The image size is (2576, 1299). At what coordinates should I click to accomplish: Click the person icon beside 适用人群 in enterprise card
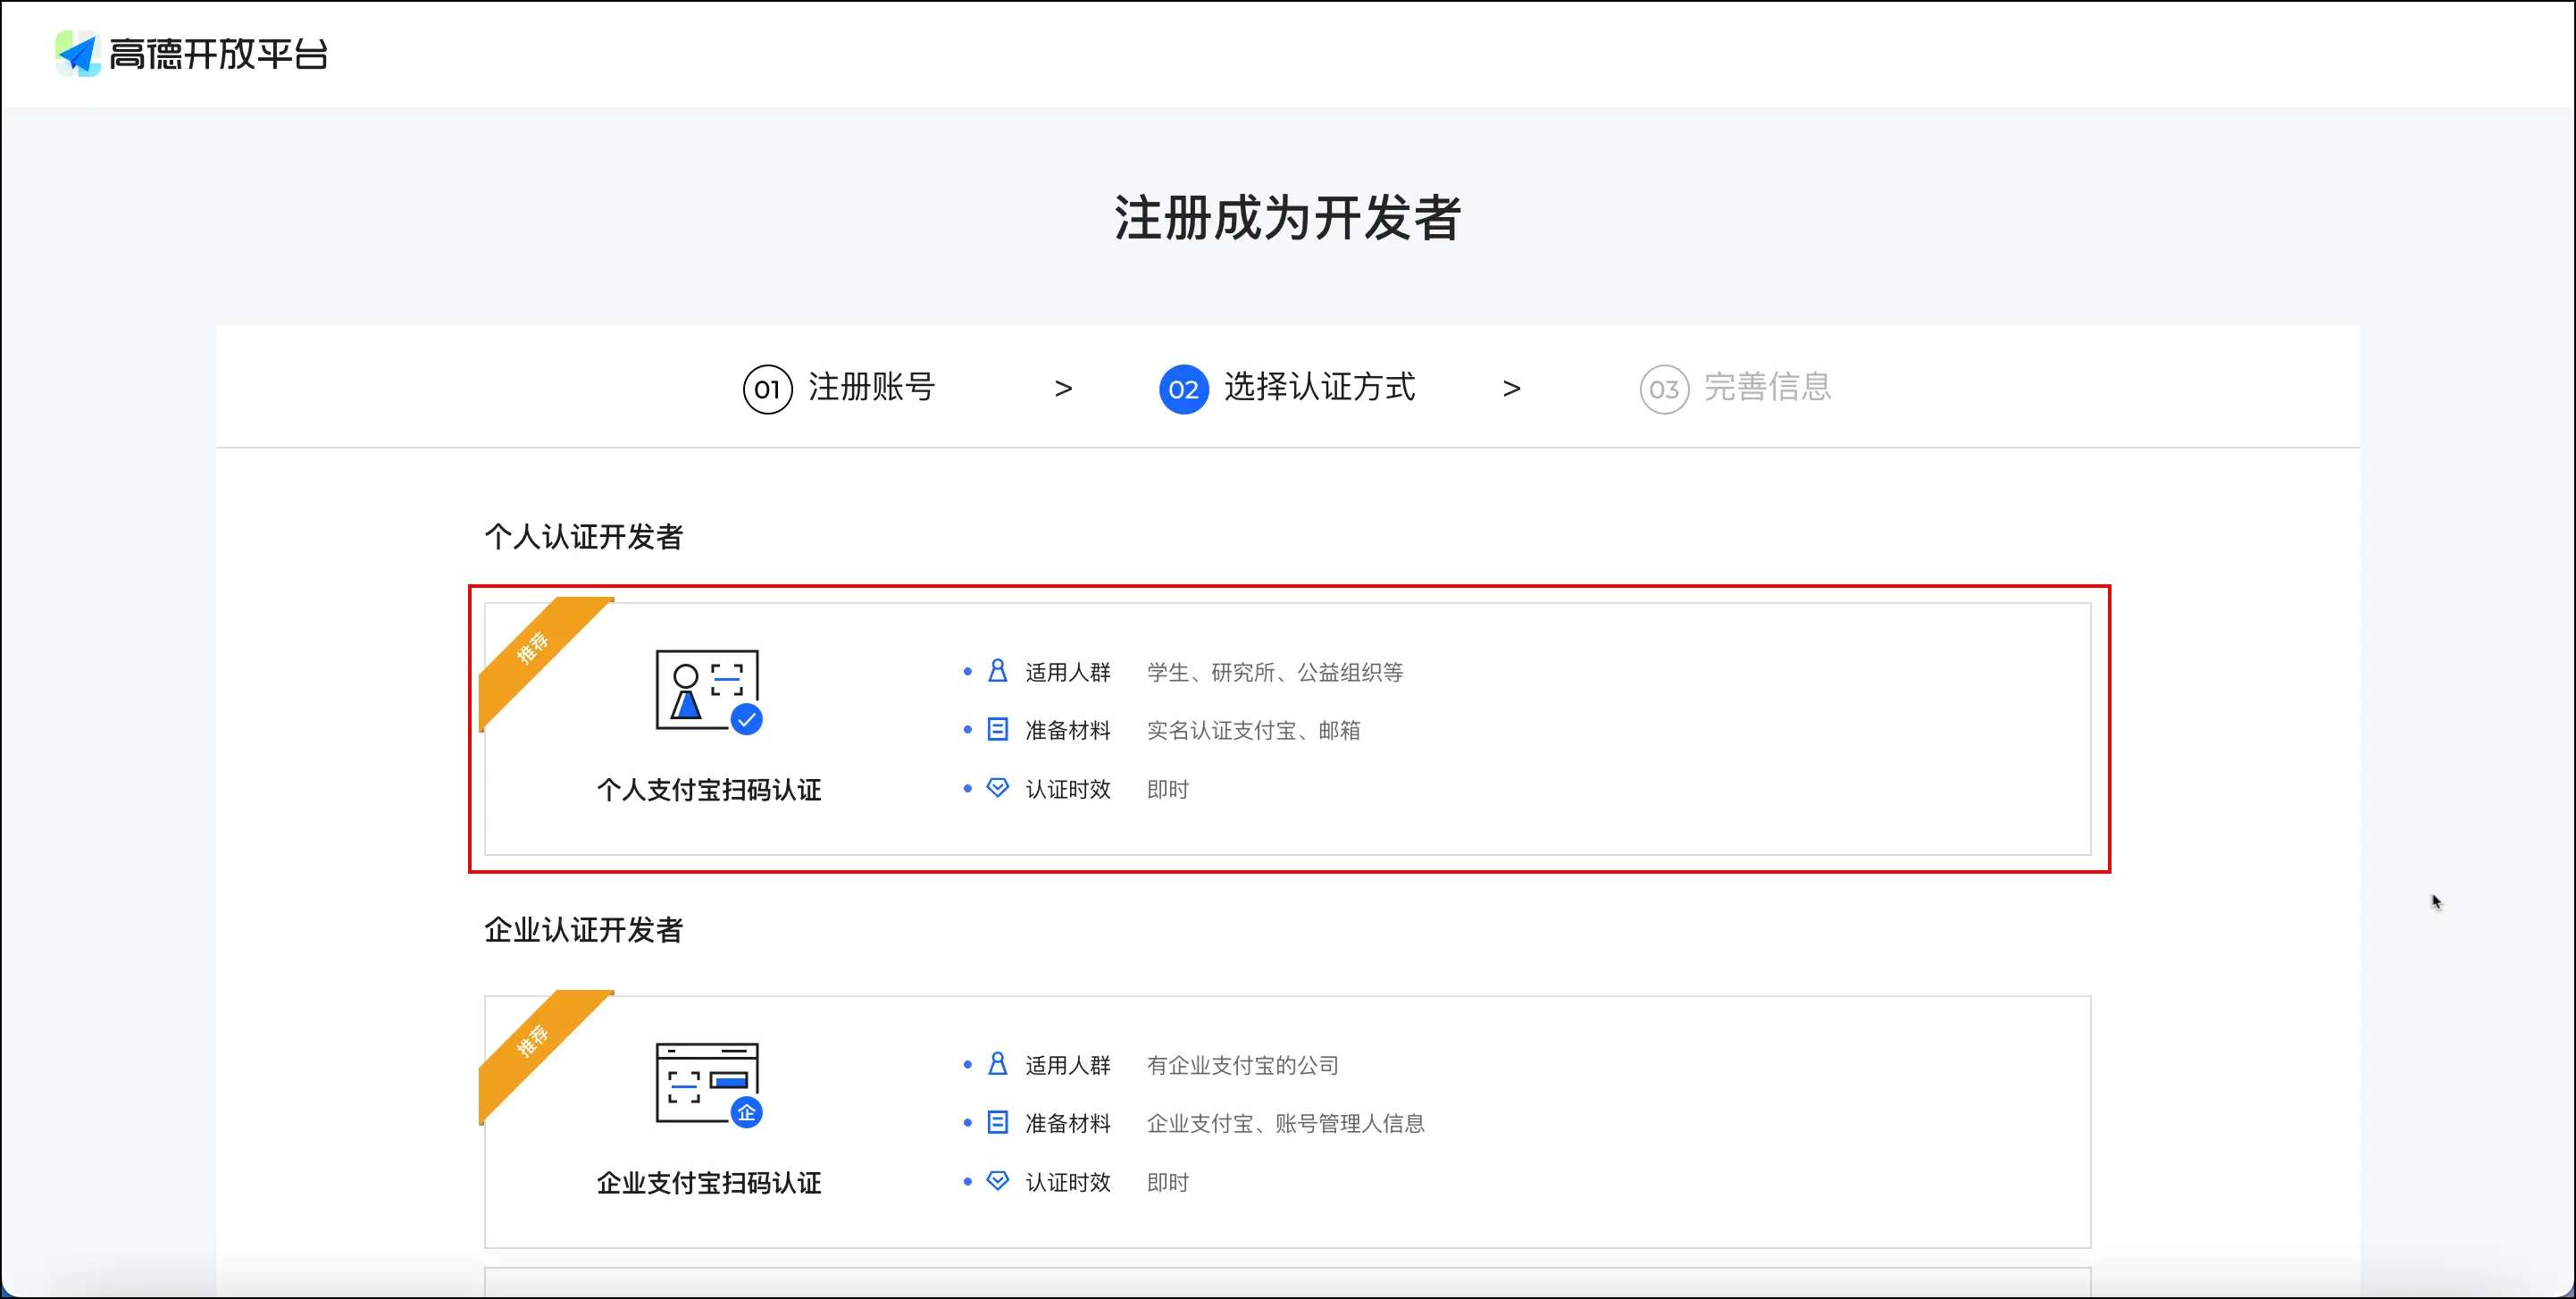[x=997, y=1064]
